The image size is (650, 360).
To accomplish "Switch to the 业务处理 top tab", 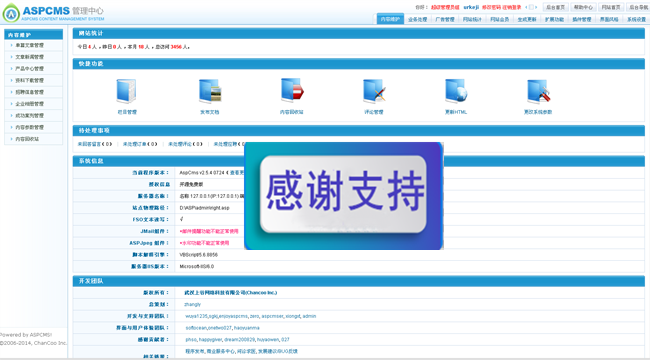I will [x=417, y=19].
